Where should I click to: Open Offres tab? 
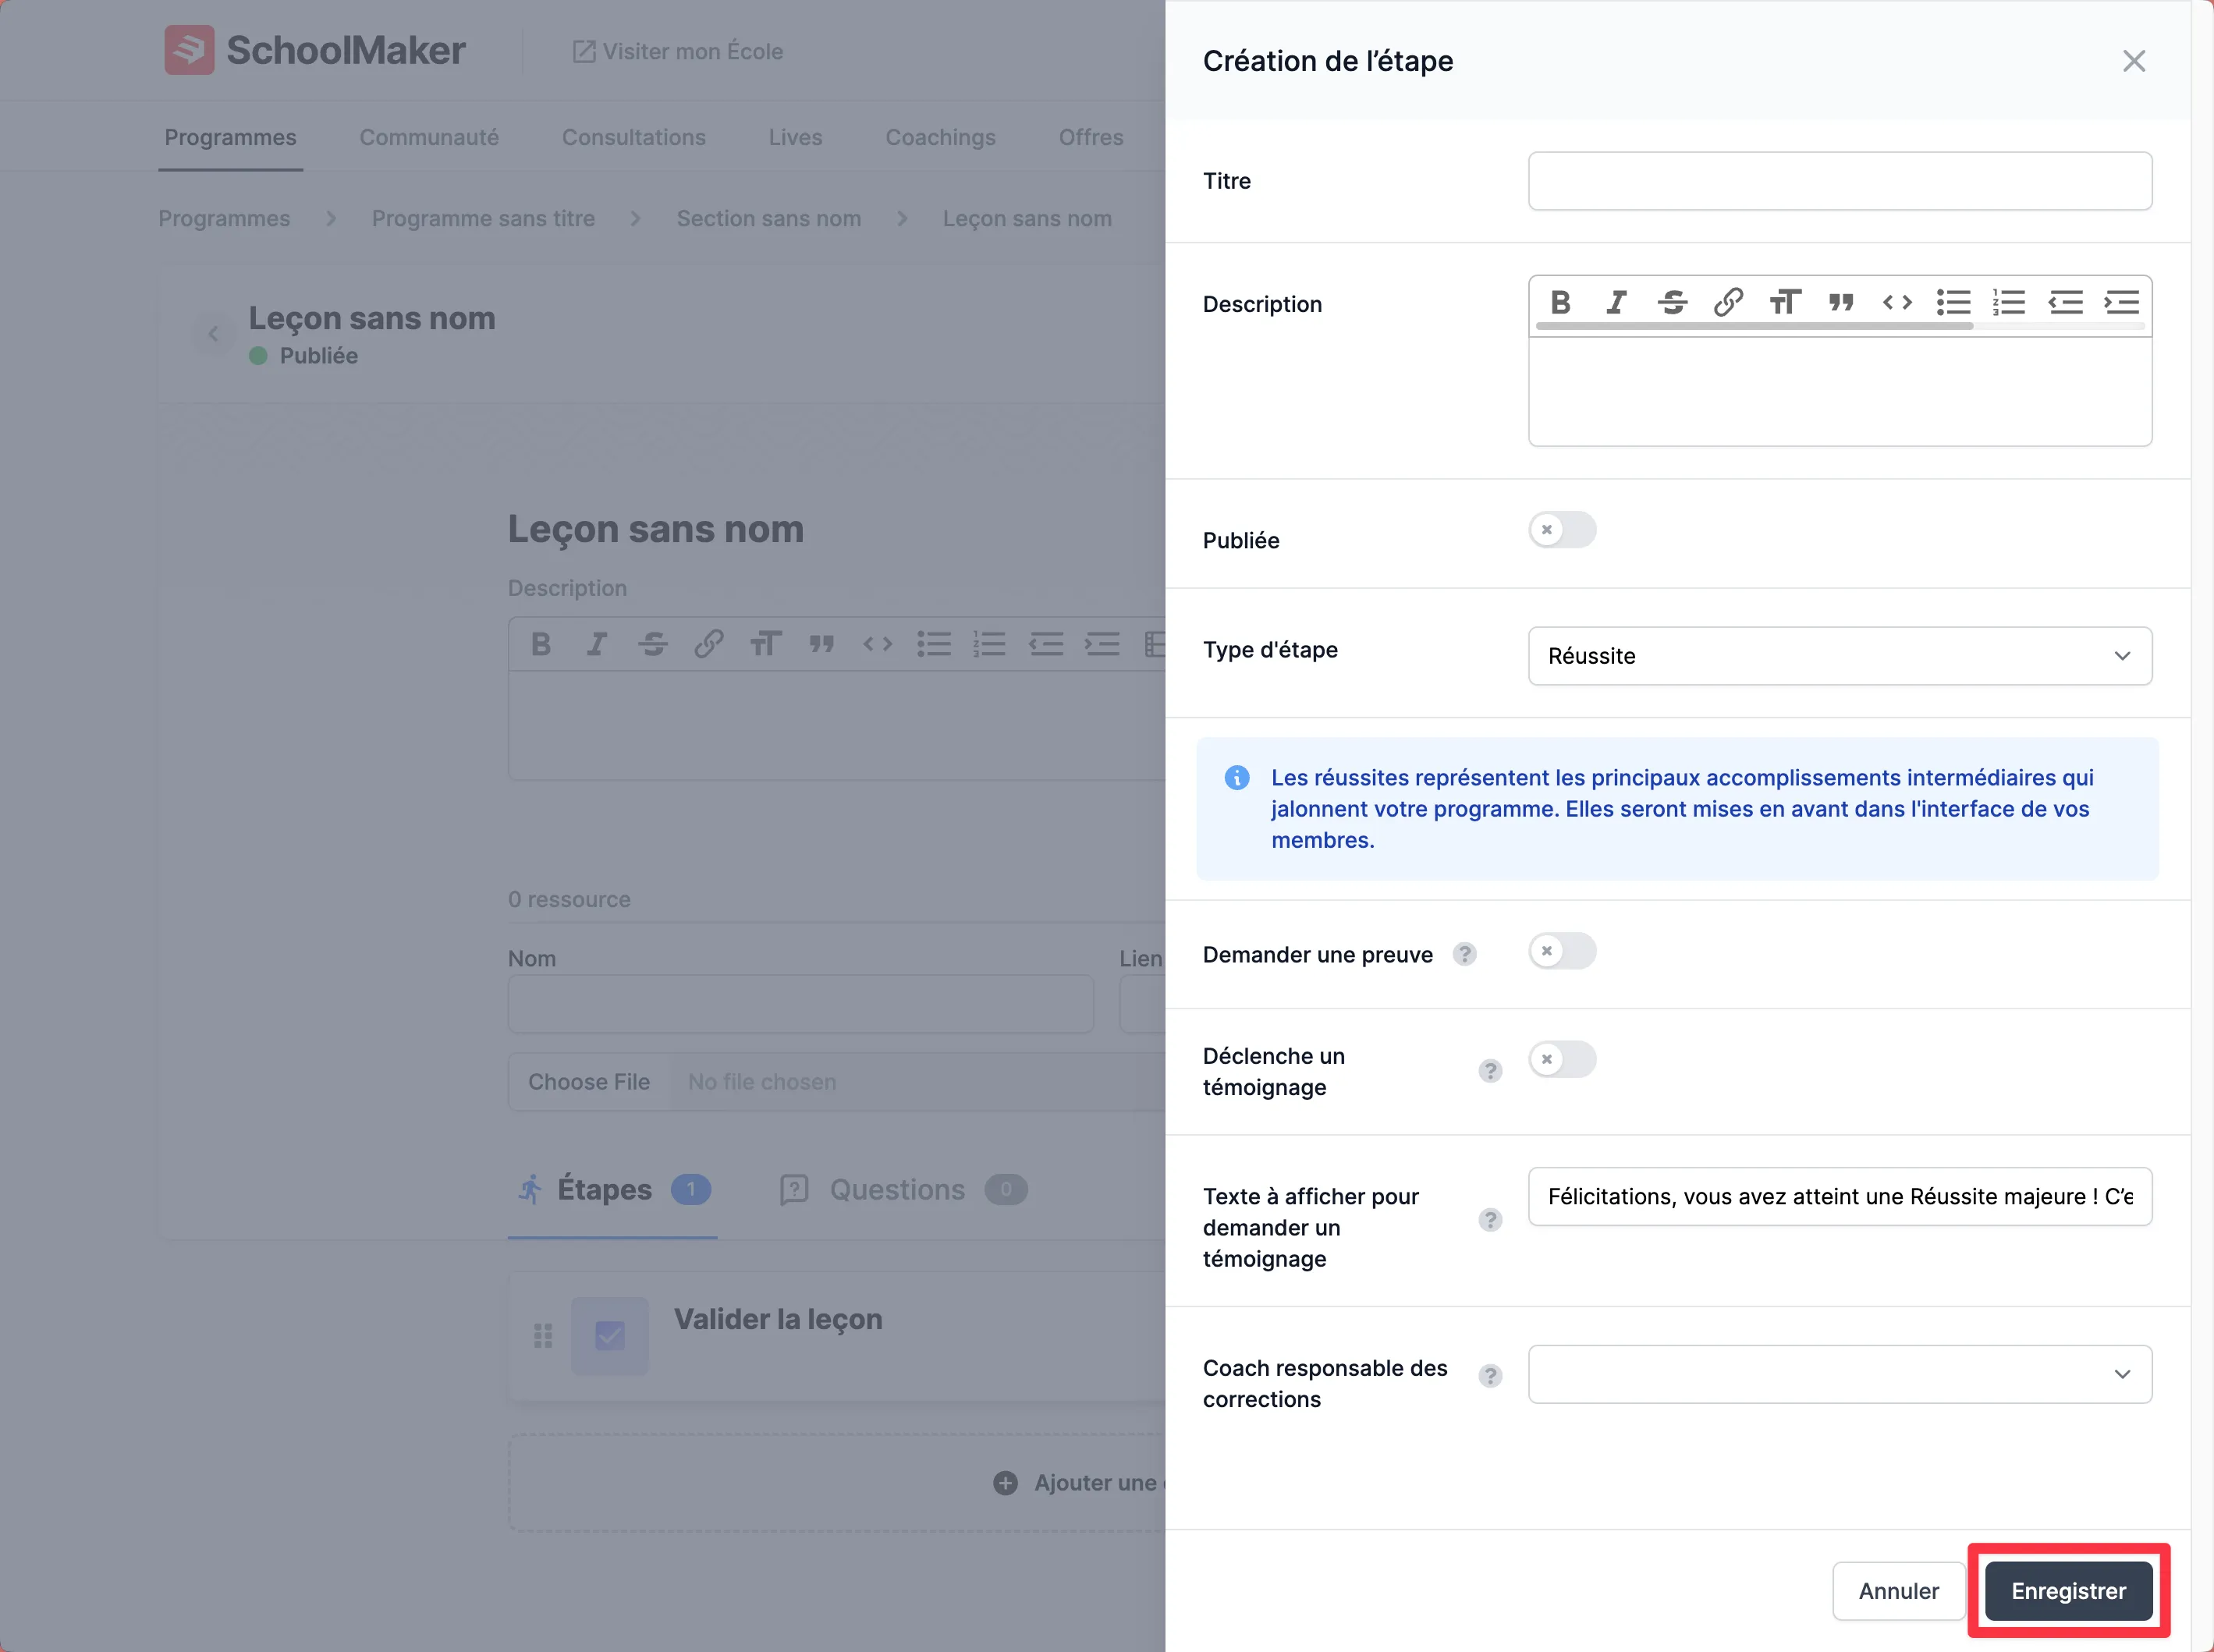click(1091, 137)
